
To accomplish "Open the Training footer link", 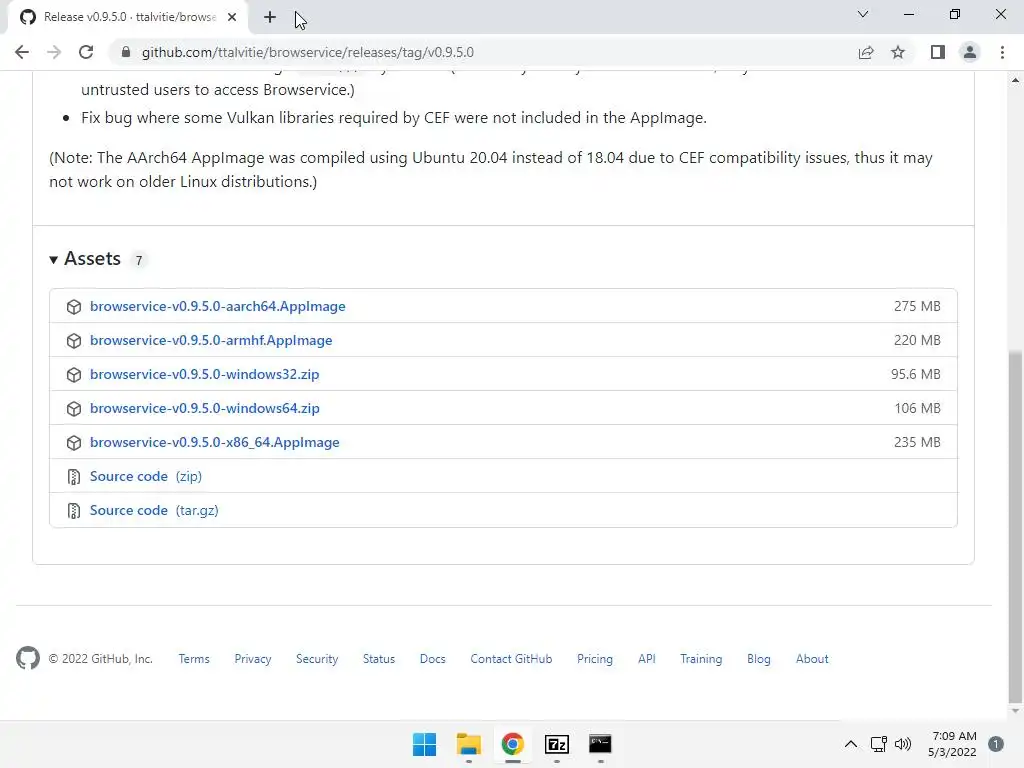I will (x=701, y=659).
